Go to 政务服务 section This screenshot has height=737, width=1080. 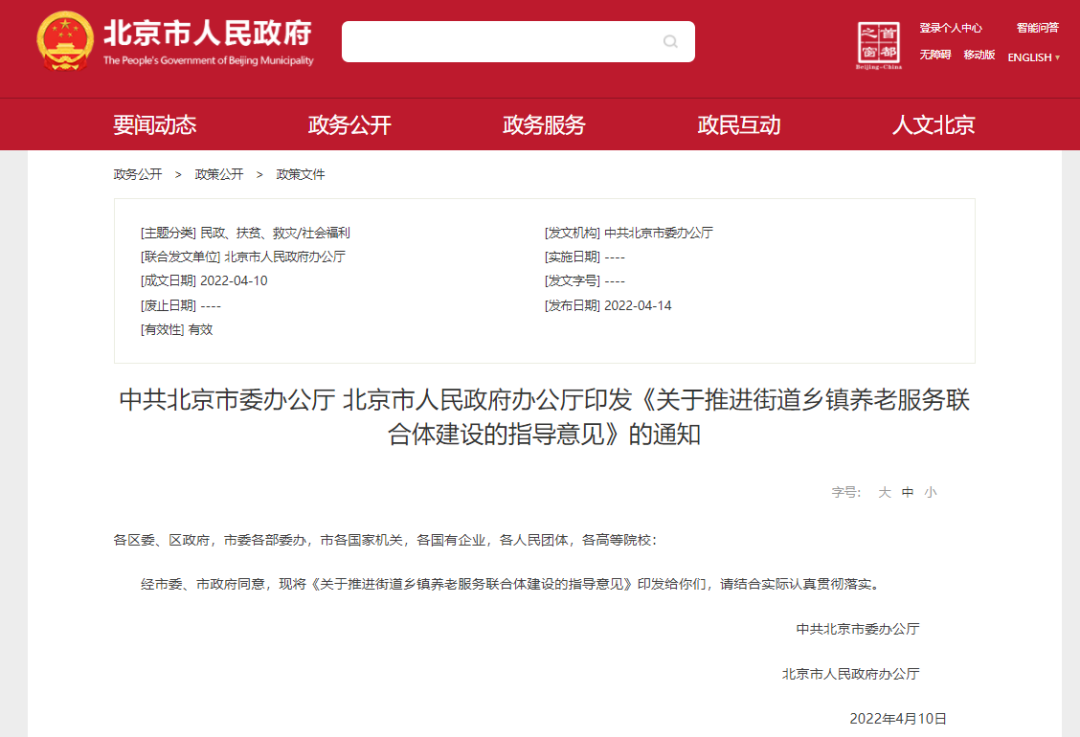pyautogui.click(x=544, y=125)
